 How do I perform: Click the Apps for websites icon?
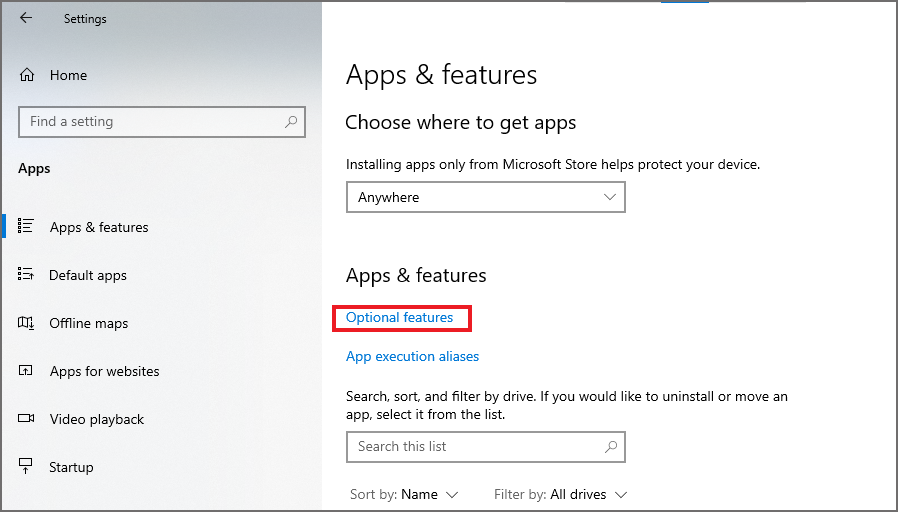pos(27,371)
